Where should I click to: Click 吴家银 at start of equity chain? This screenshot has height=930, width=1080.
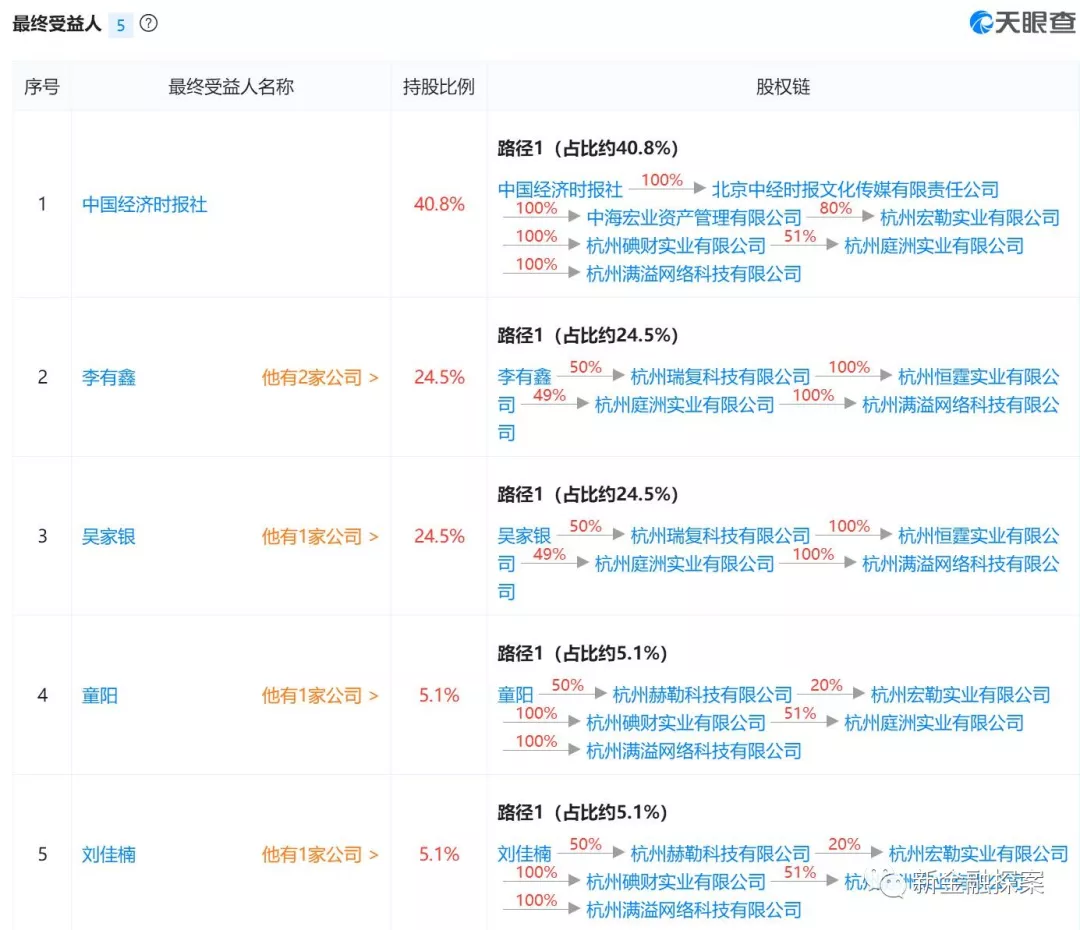tap(524, 536)
